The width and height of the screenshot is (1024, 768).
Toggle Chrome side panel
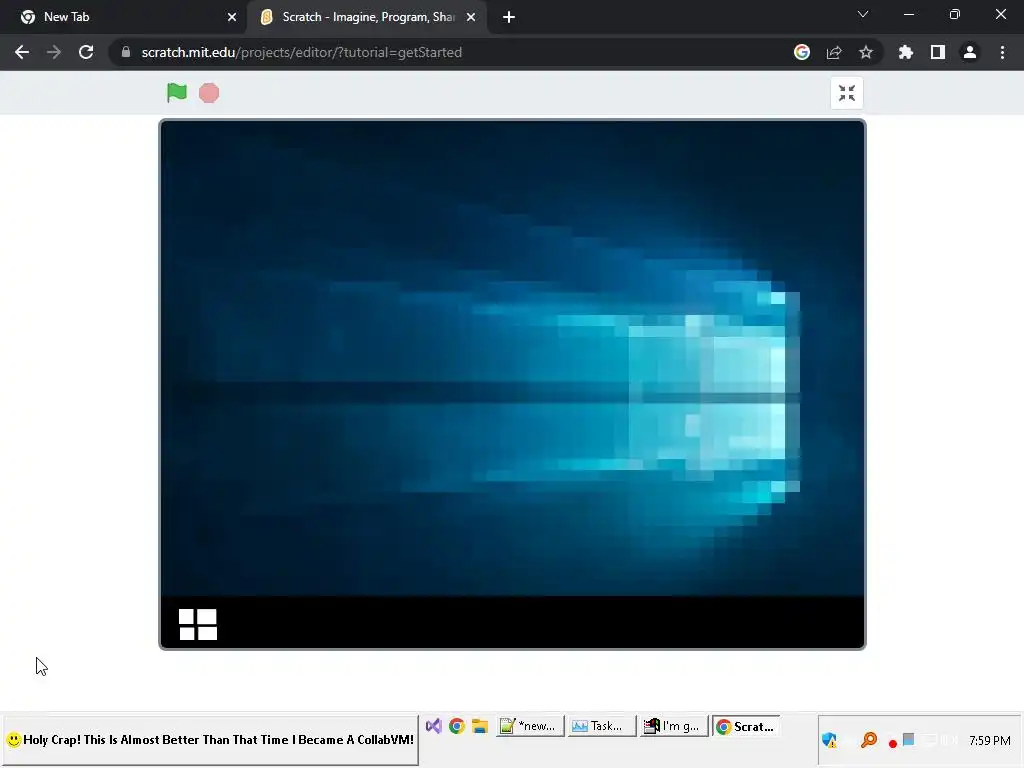[x=938, y=52]
